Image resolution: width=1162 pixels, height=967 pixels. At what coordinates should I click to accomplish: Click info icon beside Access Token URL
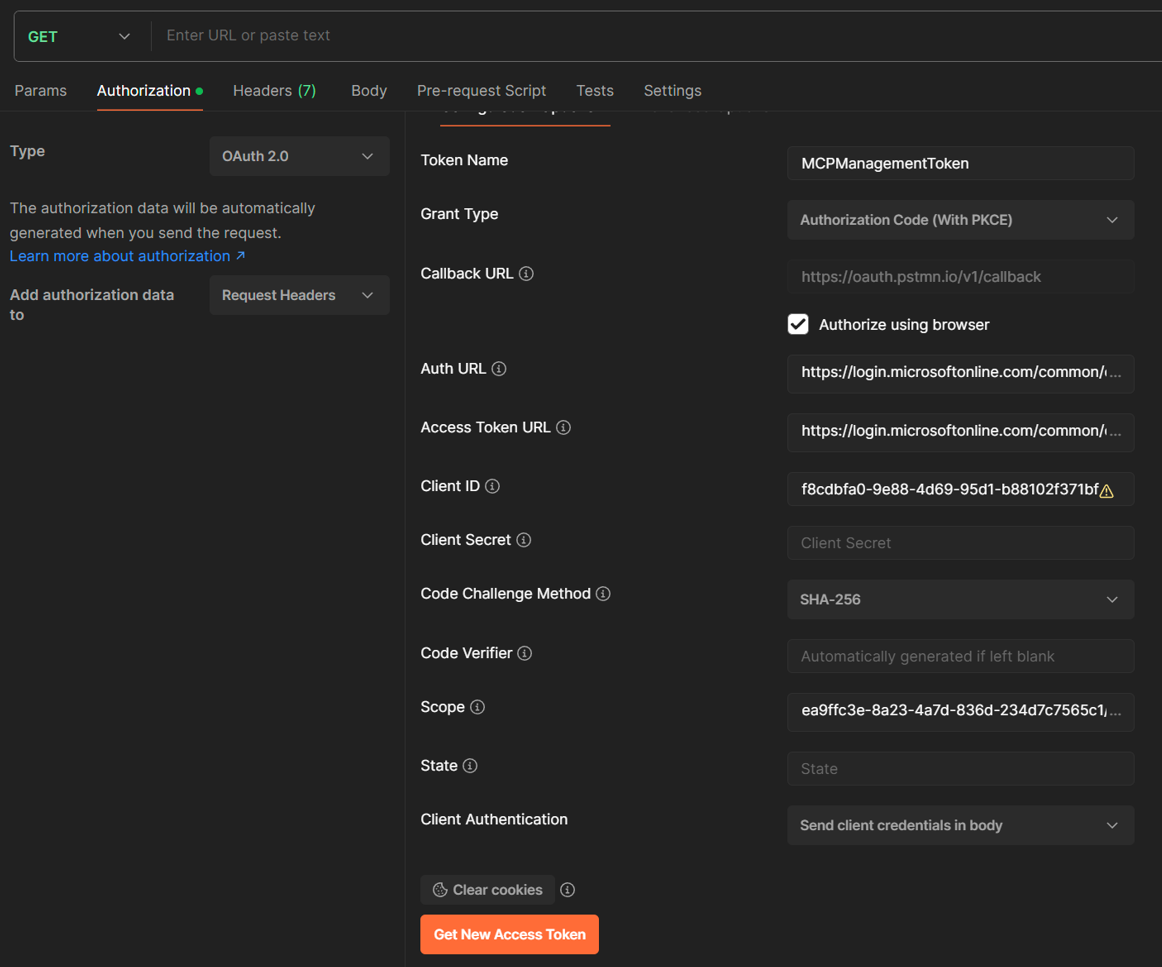click(564, 428)
